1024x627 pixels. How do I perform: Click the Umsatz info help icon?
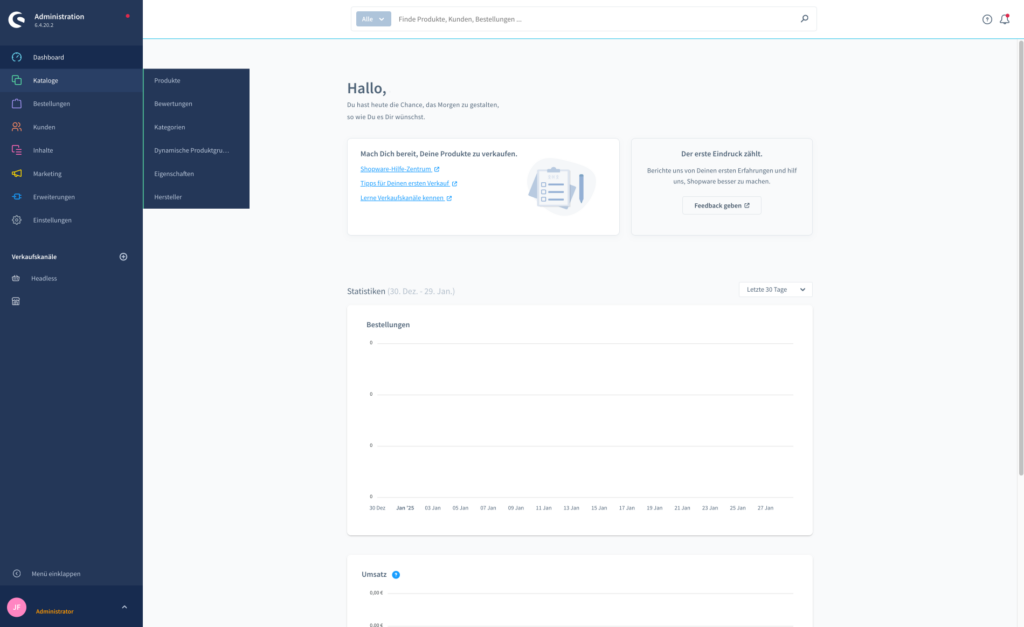point(396,575)
